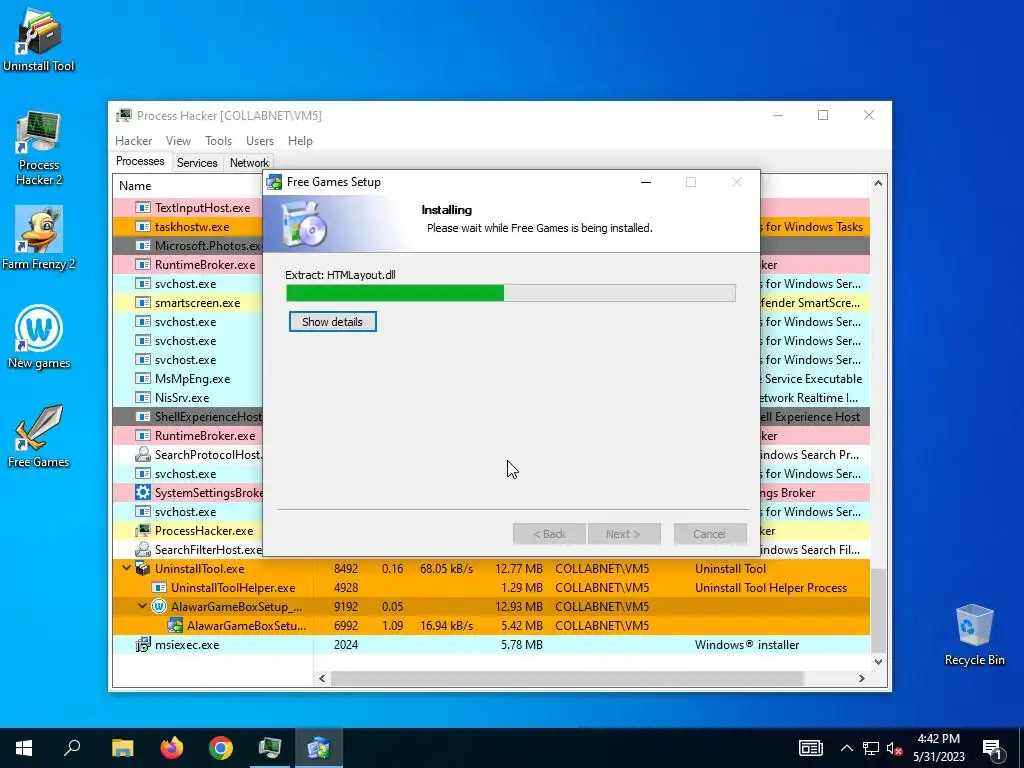Switch to the Network tab

[249, 163]
